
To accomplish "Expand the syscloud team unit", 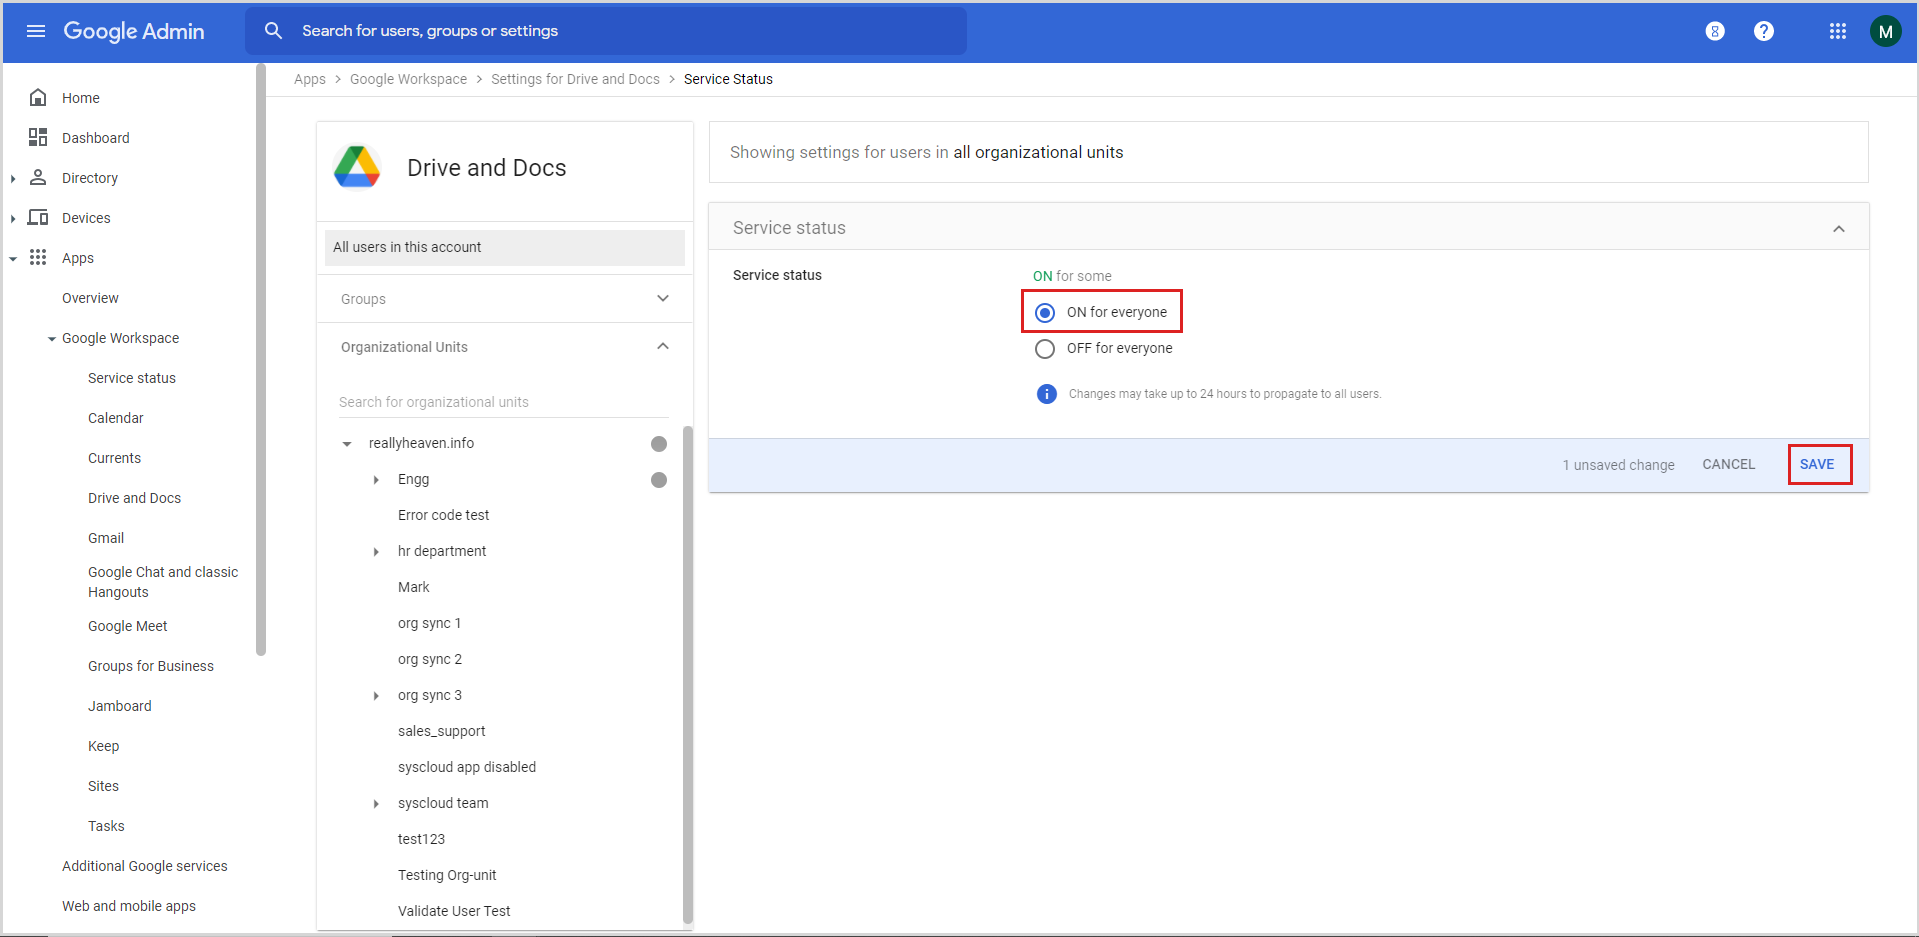I will (x=376, y=804).
